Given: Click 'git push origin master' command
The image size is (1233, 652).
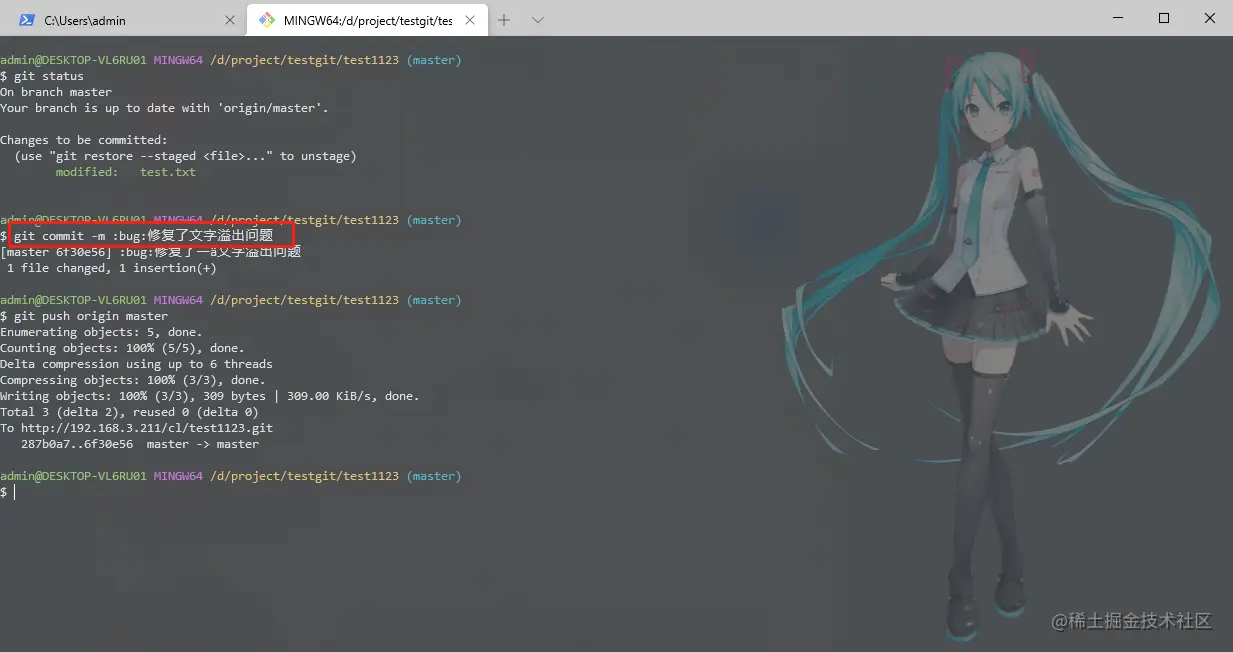Looking at the screenshot, I should point(84,316).
